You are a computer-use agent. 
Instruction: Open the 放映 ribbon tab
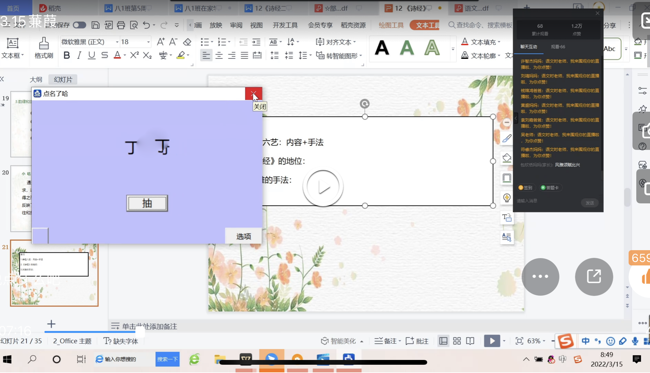click(216, 25)
